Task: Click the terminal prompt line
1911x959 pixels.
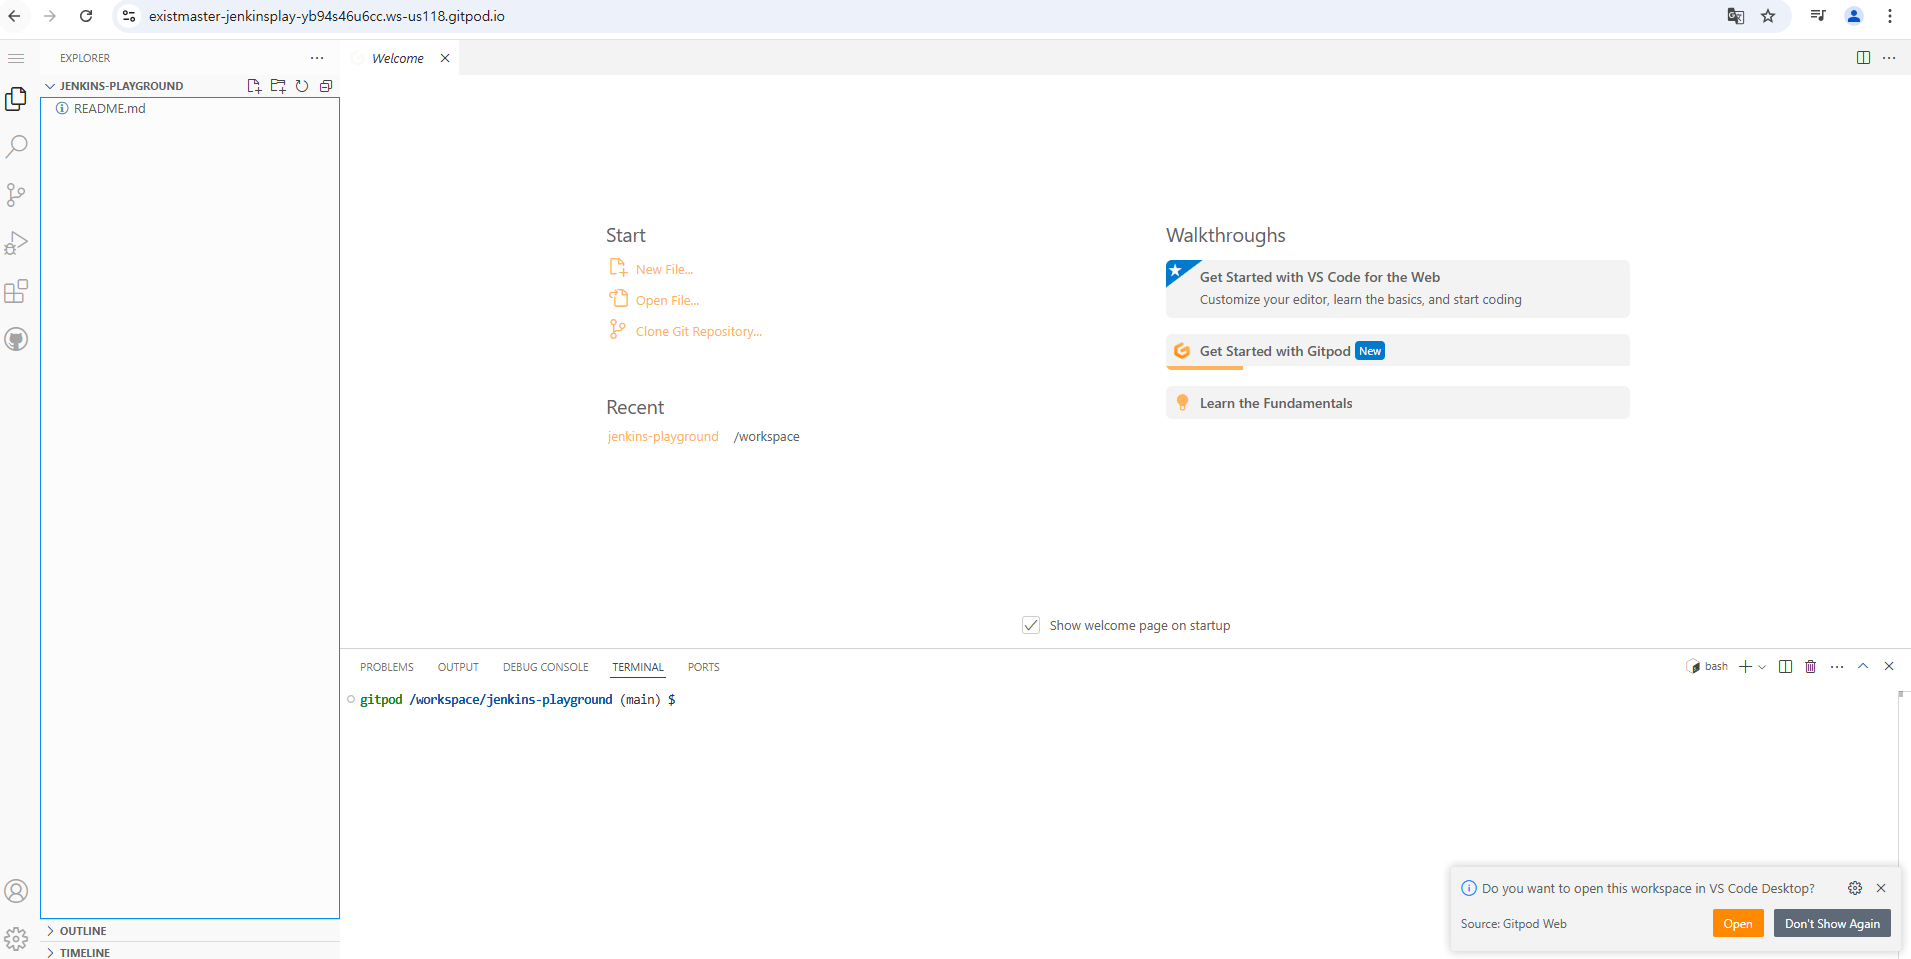Action: [518, 700]
